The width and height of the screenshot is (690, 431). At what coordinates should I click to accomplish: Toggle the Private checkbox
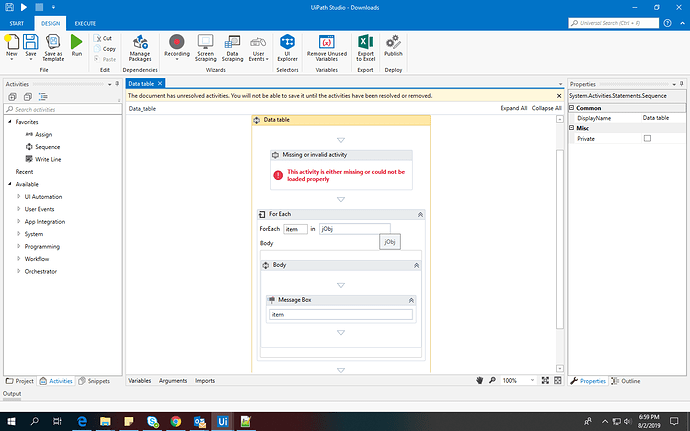pyautogui.click(x=647, y=138)
